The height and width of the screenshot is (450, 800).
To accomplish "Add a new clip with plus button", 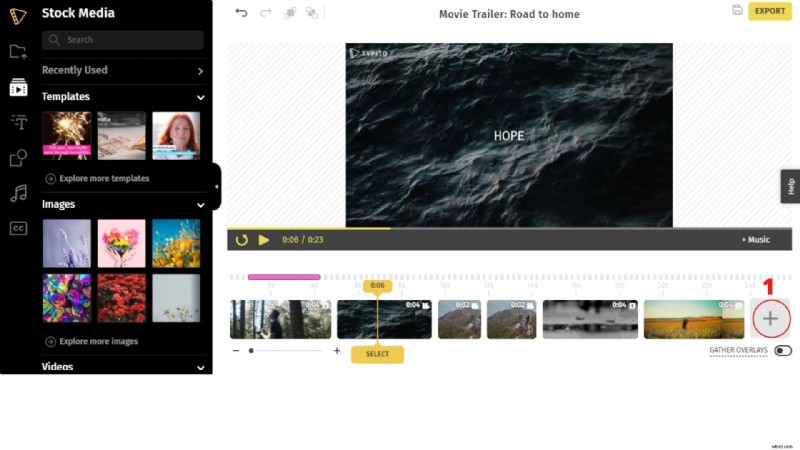I will pos(770,319).
